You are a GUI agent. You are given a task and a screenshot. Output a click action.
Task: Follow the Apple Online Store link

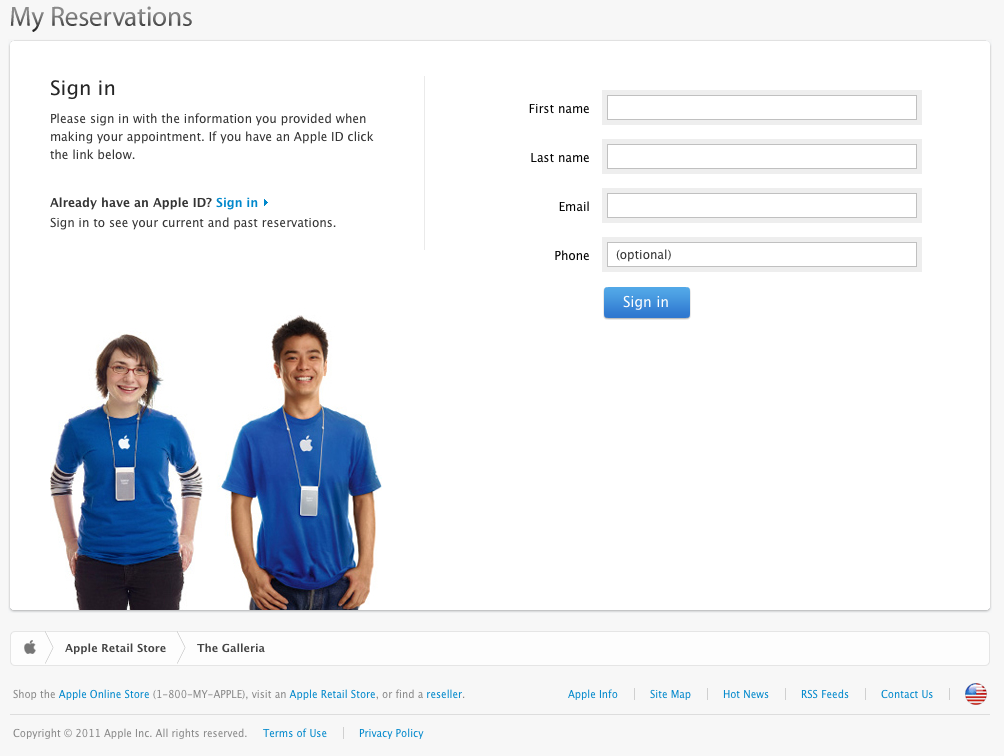coord(104,694)
